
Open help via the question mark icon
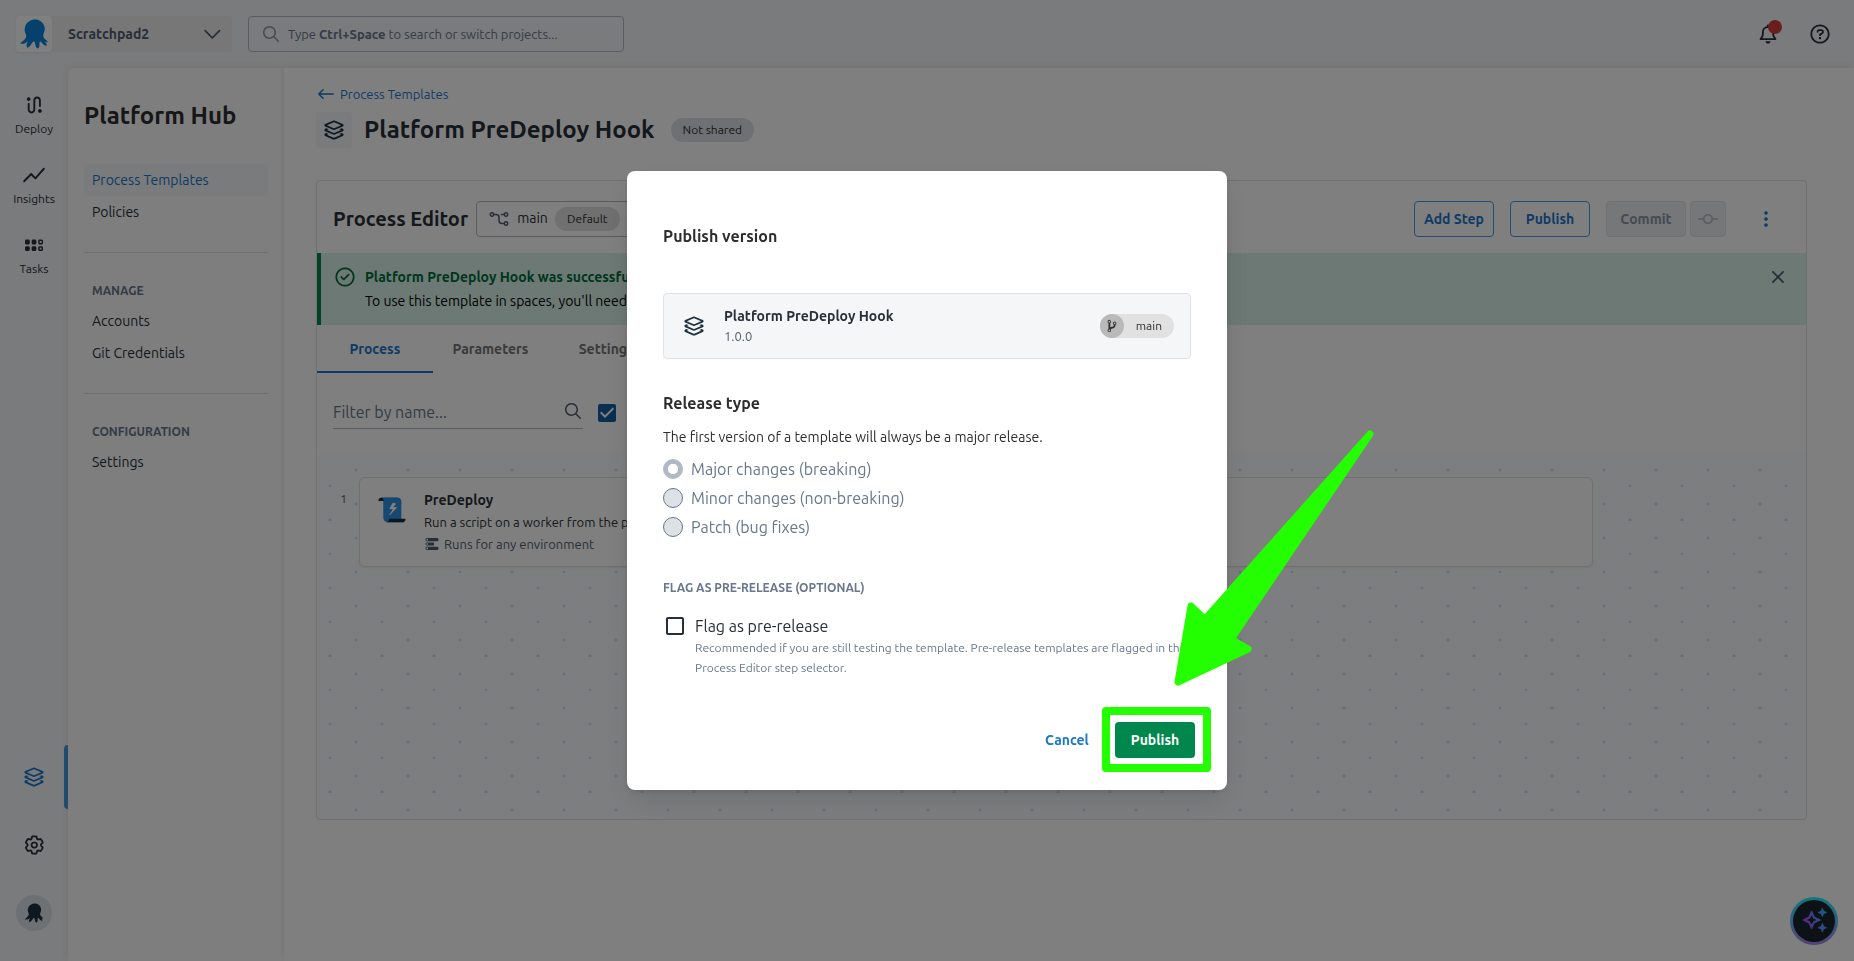[1819, 33]
